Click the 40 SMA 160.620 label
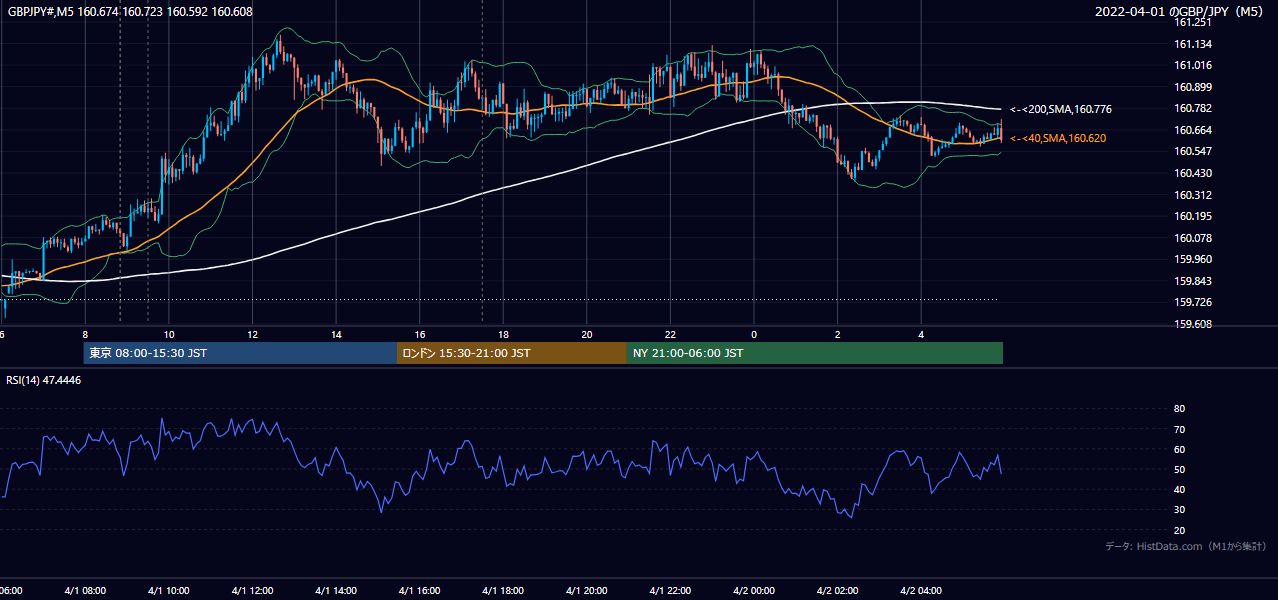This screenshot has width=1278, height=600. coord(1058,138)
